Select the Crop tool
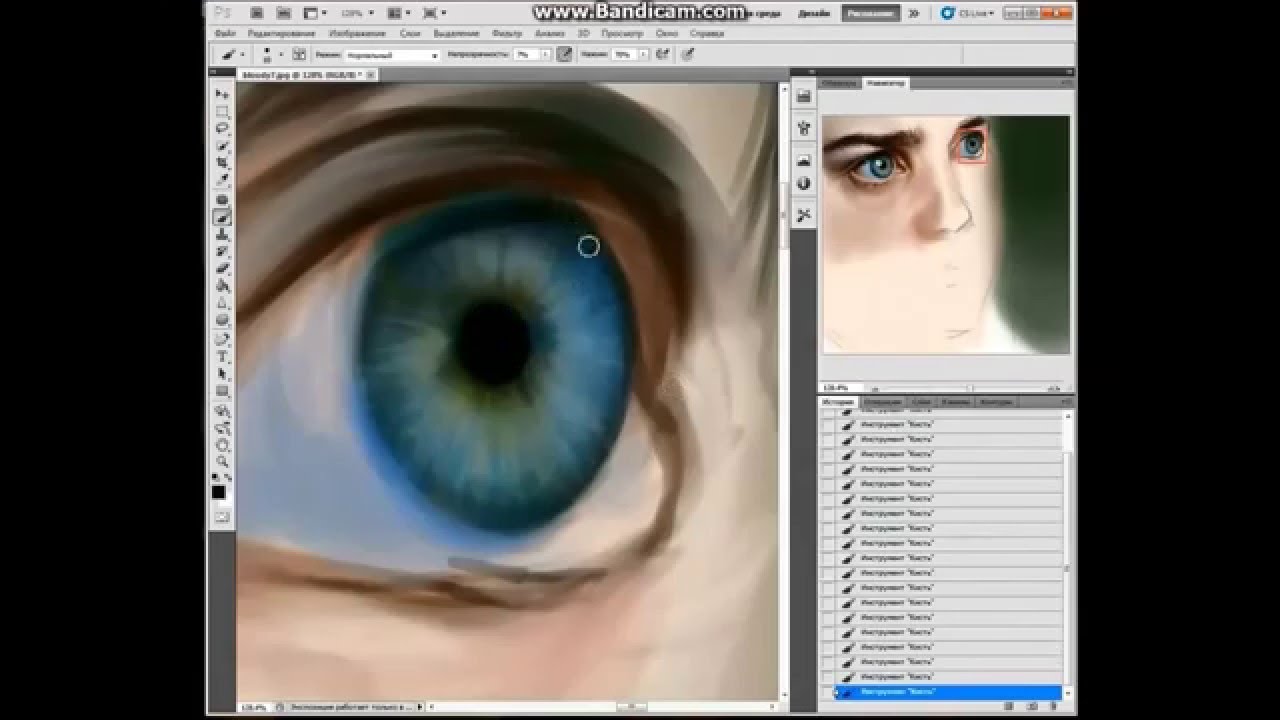 coord(222,163)
